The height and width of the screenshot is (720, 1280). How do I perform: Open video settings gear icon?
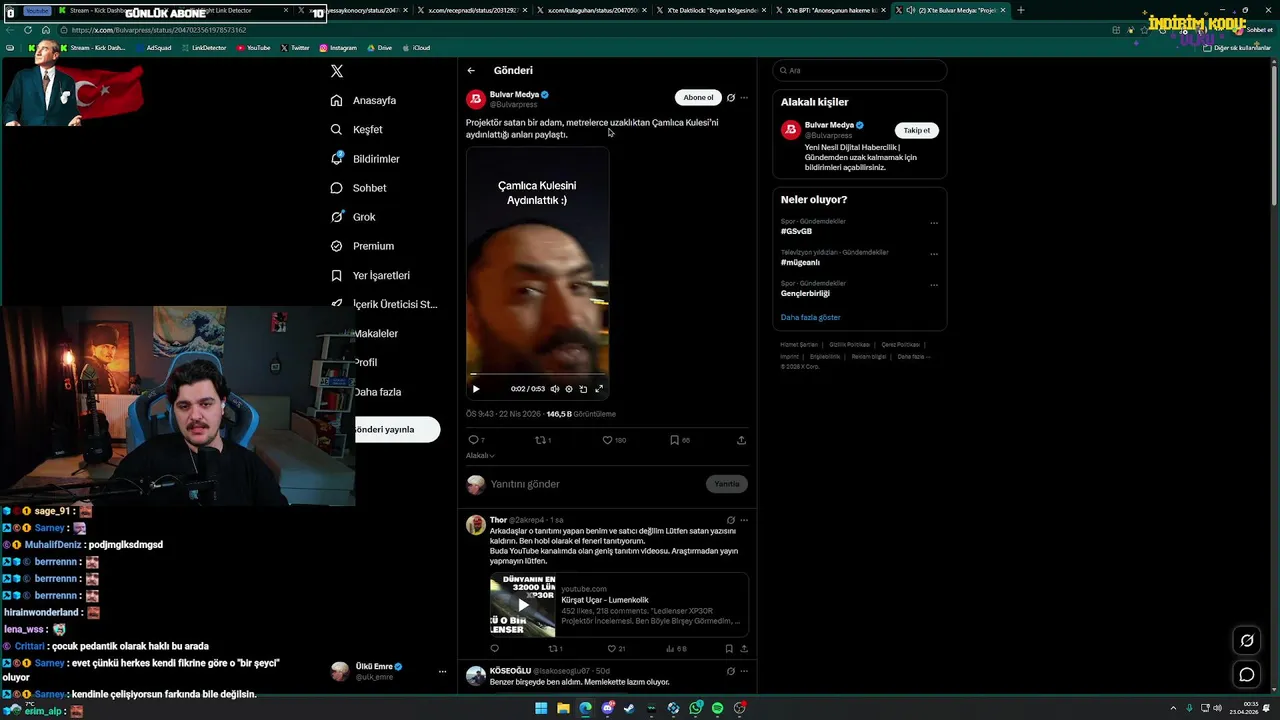[569, 389]
